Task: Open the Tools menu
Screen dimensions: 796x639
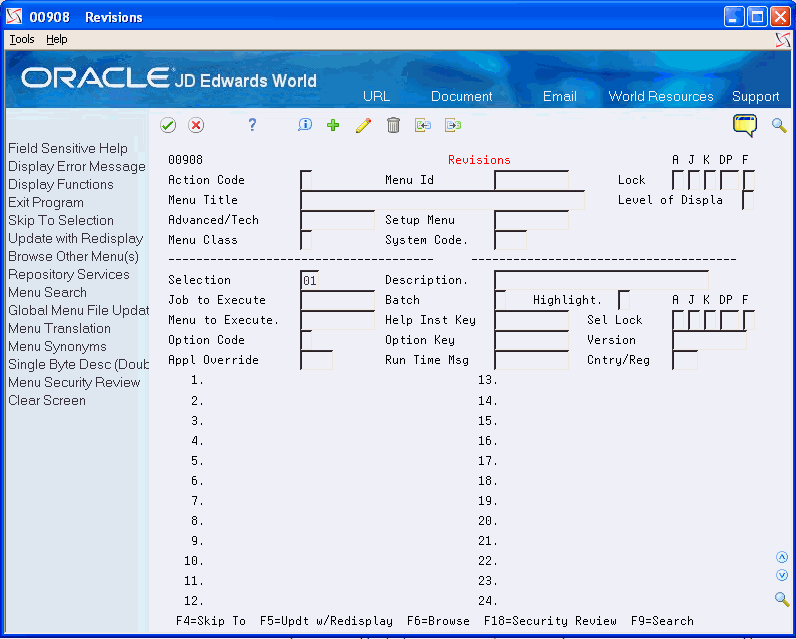Action: [x=22, y=39]
